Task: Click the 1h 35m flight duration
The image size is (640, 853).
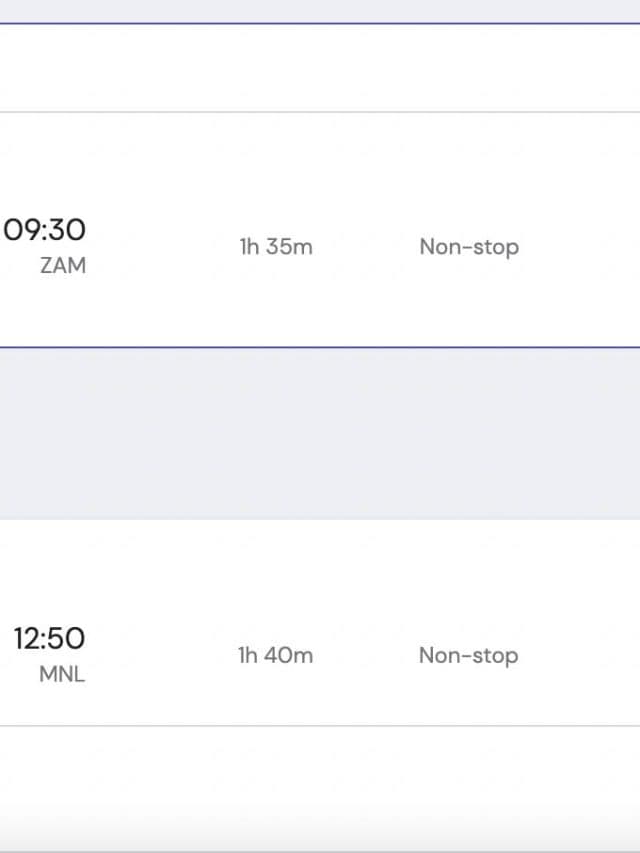Action: click(276, 247)
